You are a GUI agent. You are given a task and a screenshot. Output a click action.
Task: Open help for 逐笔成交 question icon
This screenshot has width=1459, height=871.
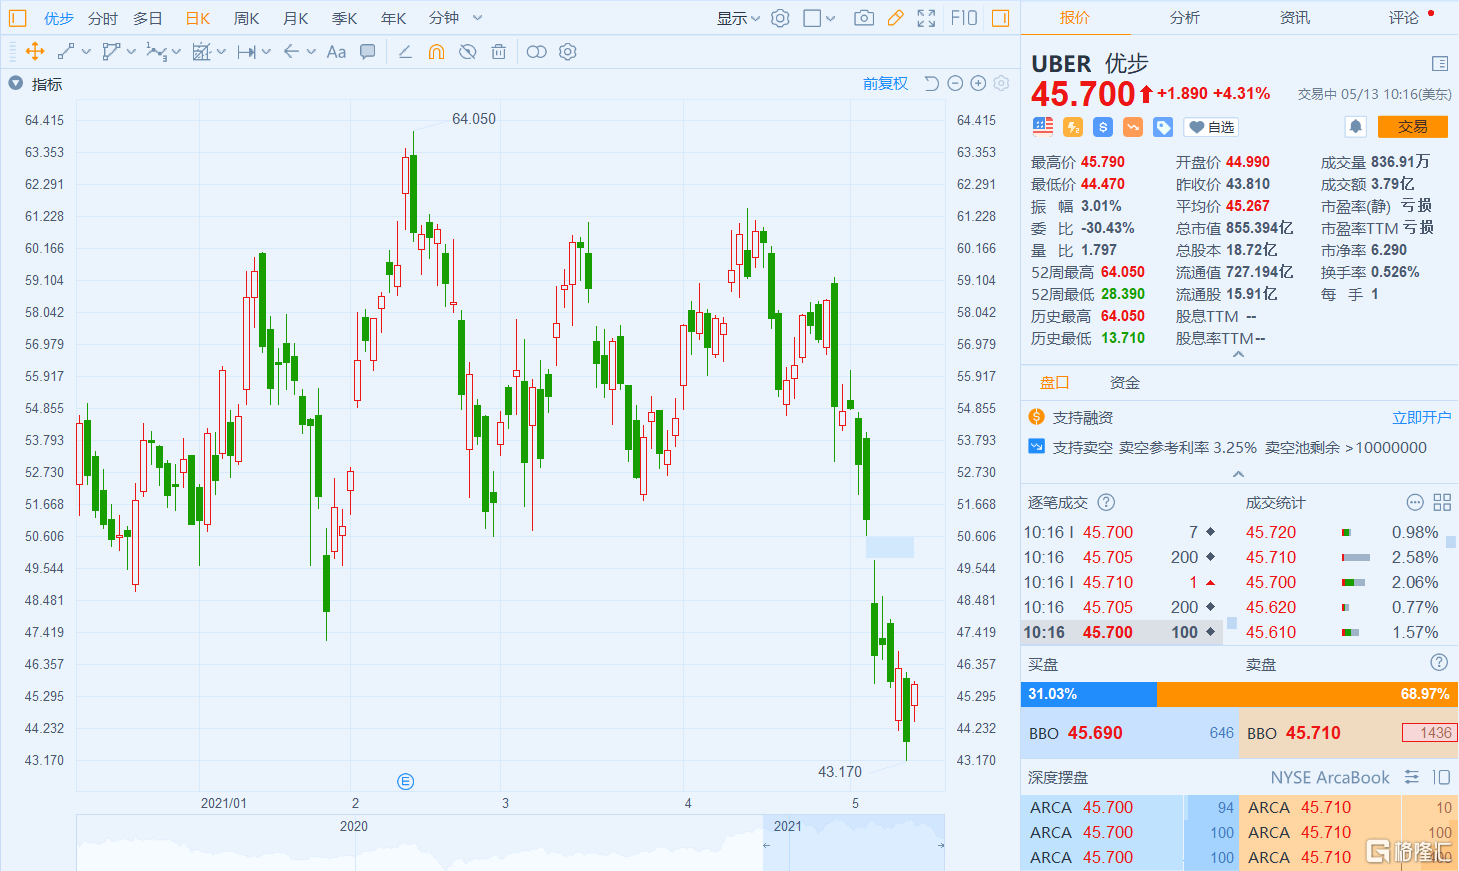pyautogui.click(x=1106, y=503)
